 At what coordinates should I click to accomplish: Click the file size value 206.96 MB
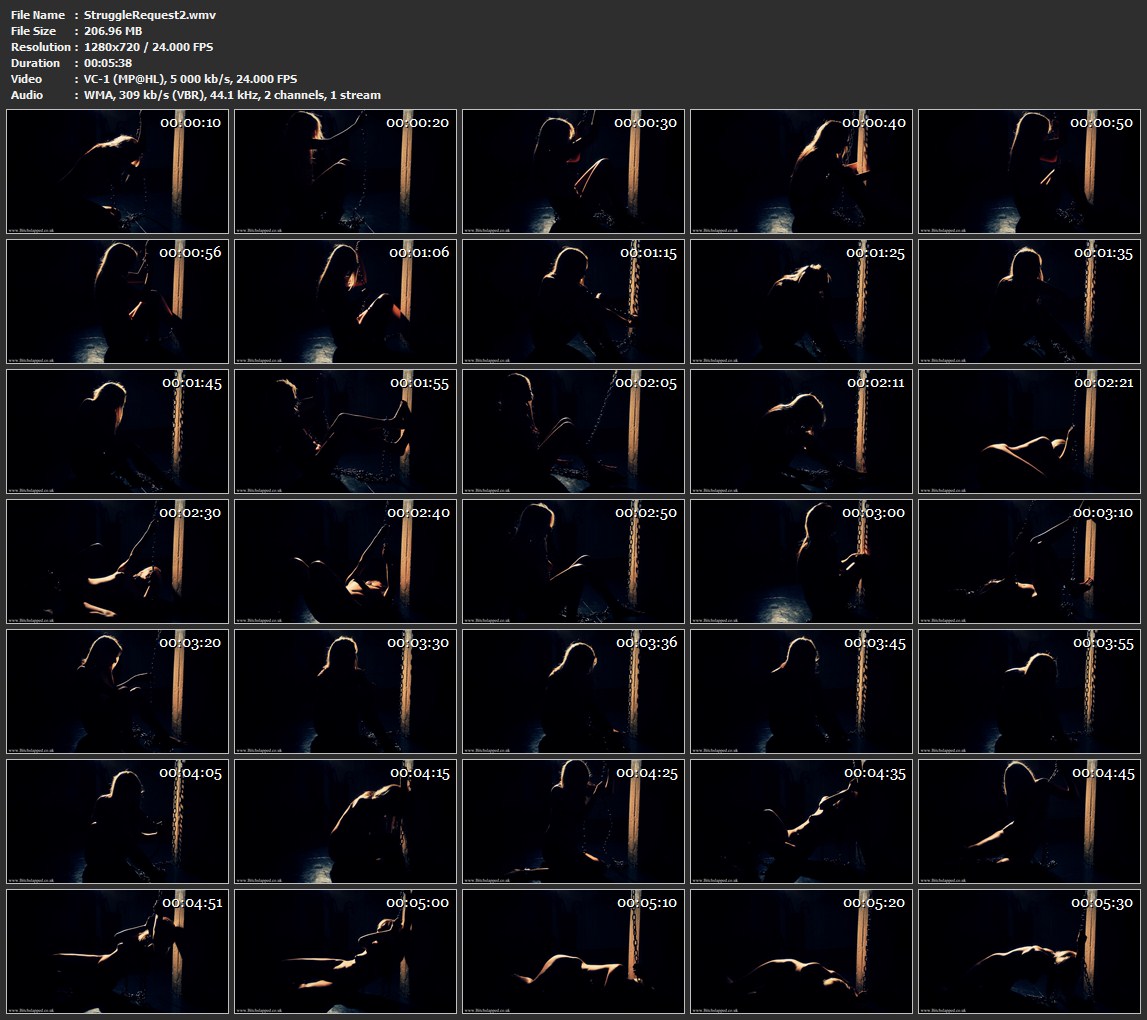tap(113, 31)
